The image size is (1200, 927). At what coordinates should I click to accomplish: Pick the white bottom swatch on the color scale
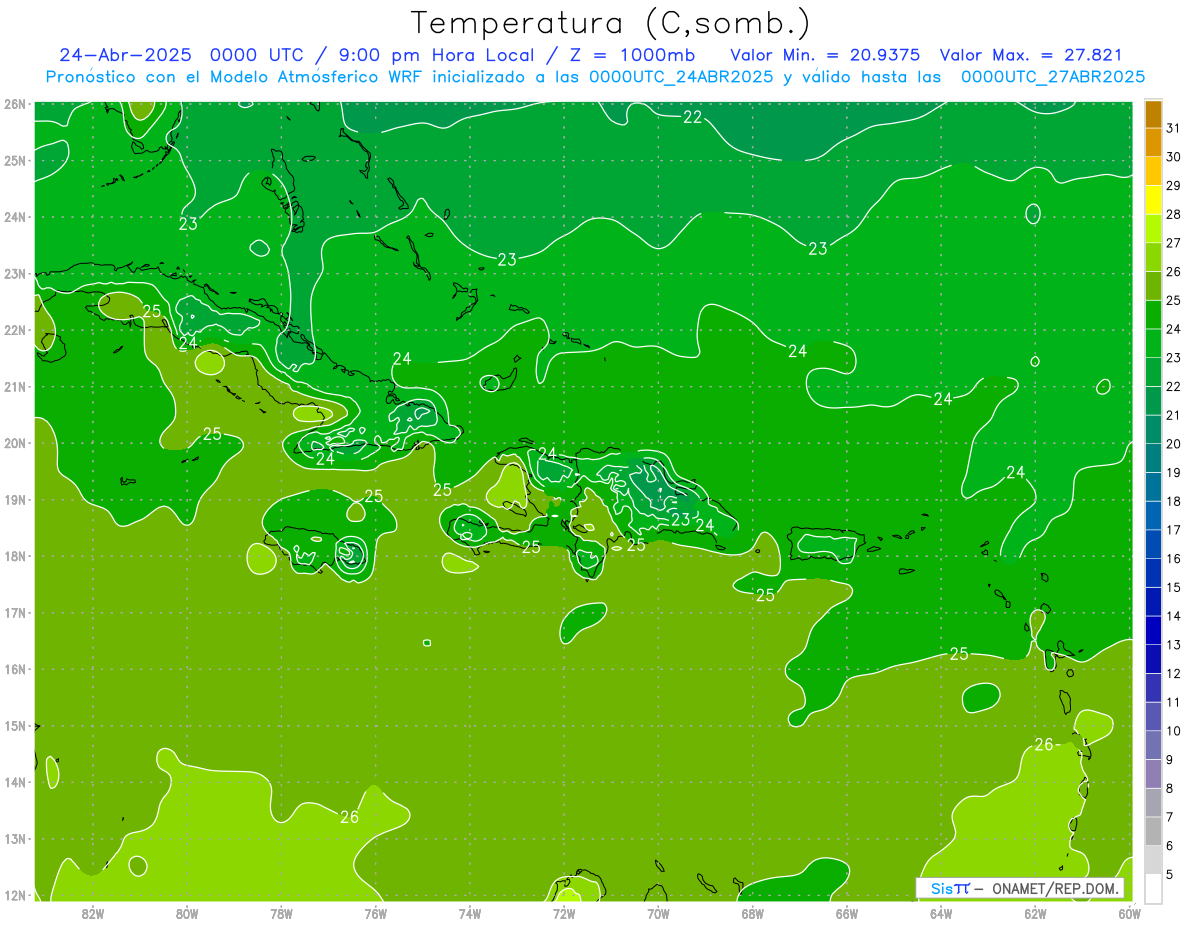pos(1154,888)
